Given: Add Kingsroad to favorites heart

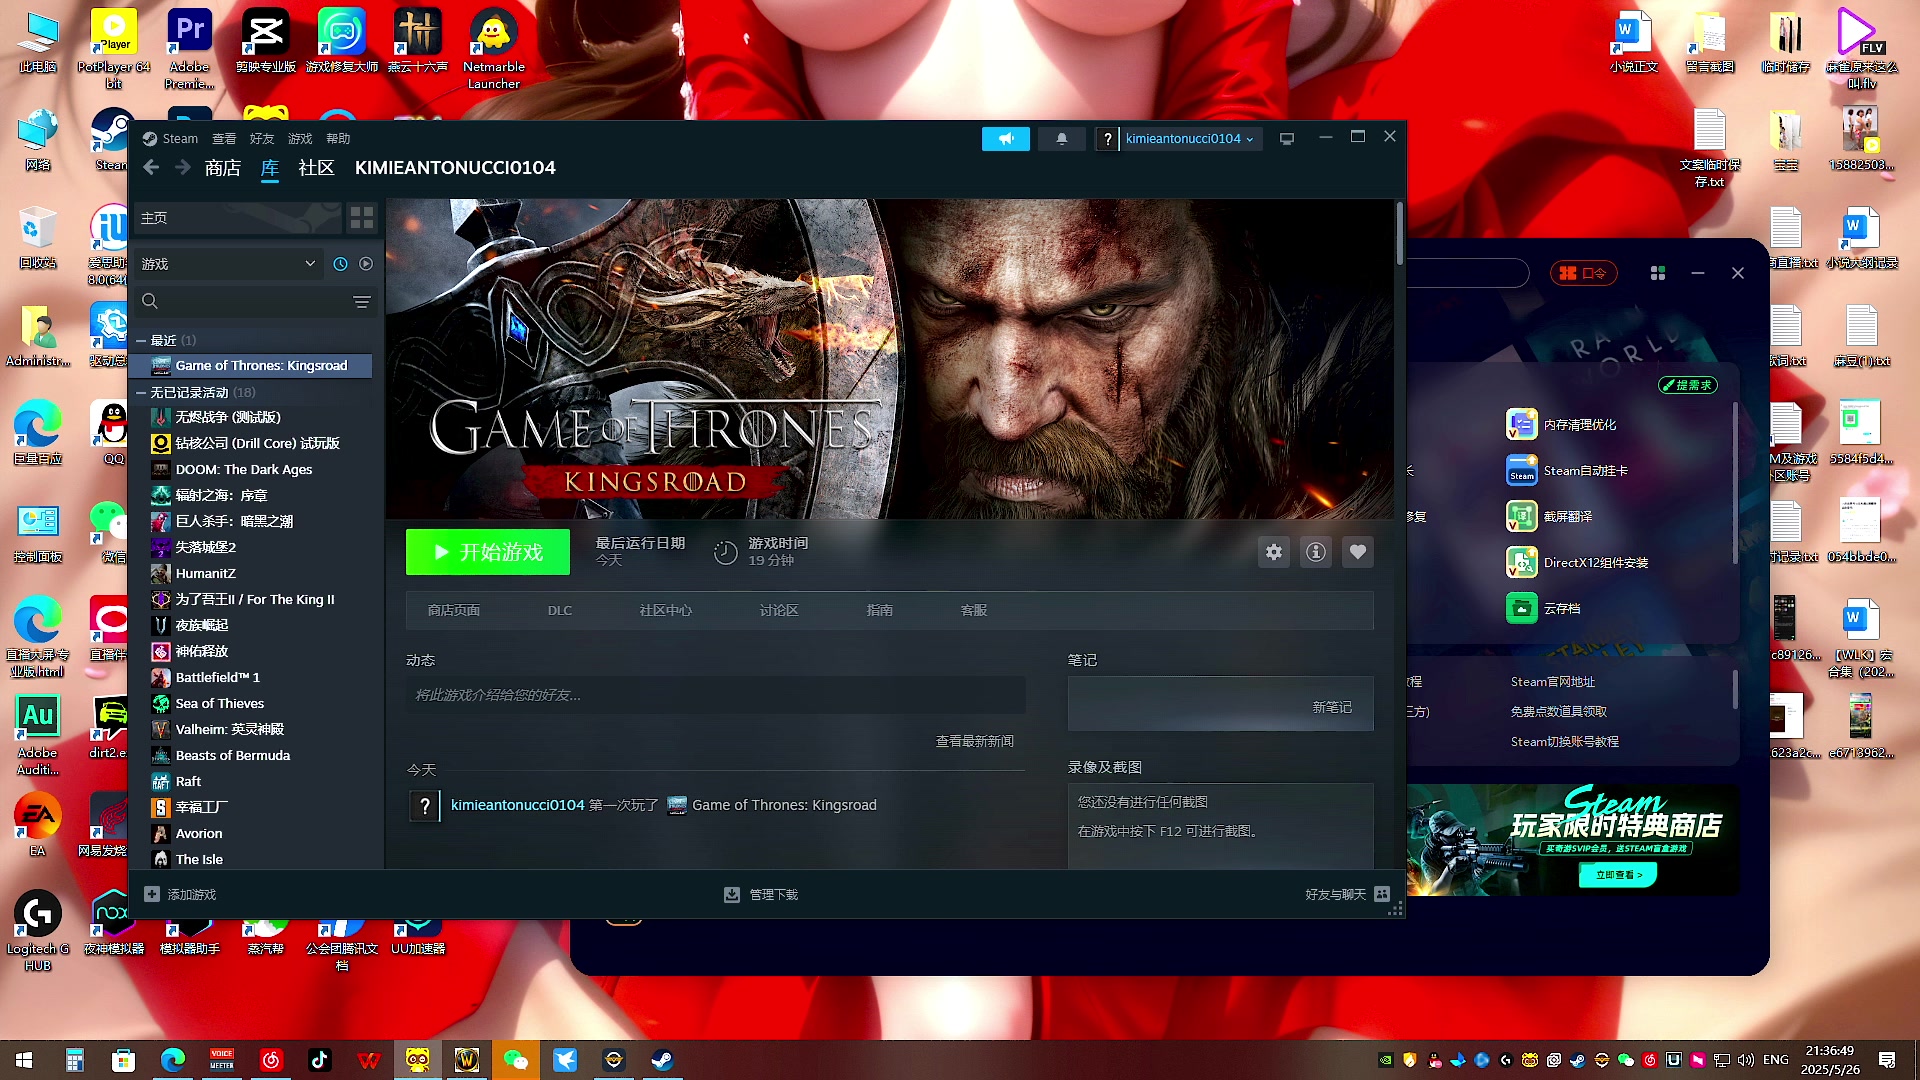Looking at the screenshot, I should coord(1358,552).
